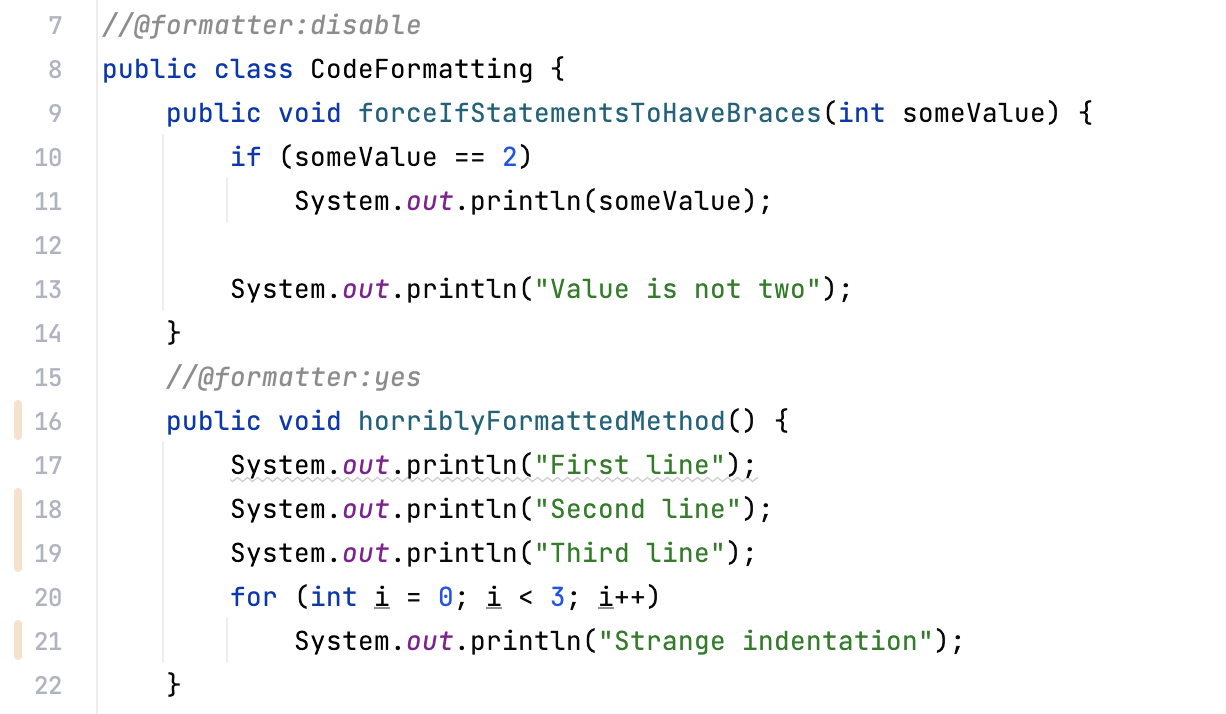Click line number 13 in the gutter
The image size is (1226, 714).
click(x=48, y=290)
